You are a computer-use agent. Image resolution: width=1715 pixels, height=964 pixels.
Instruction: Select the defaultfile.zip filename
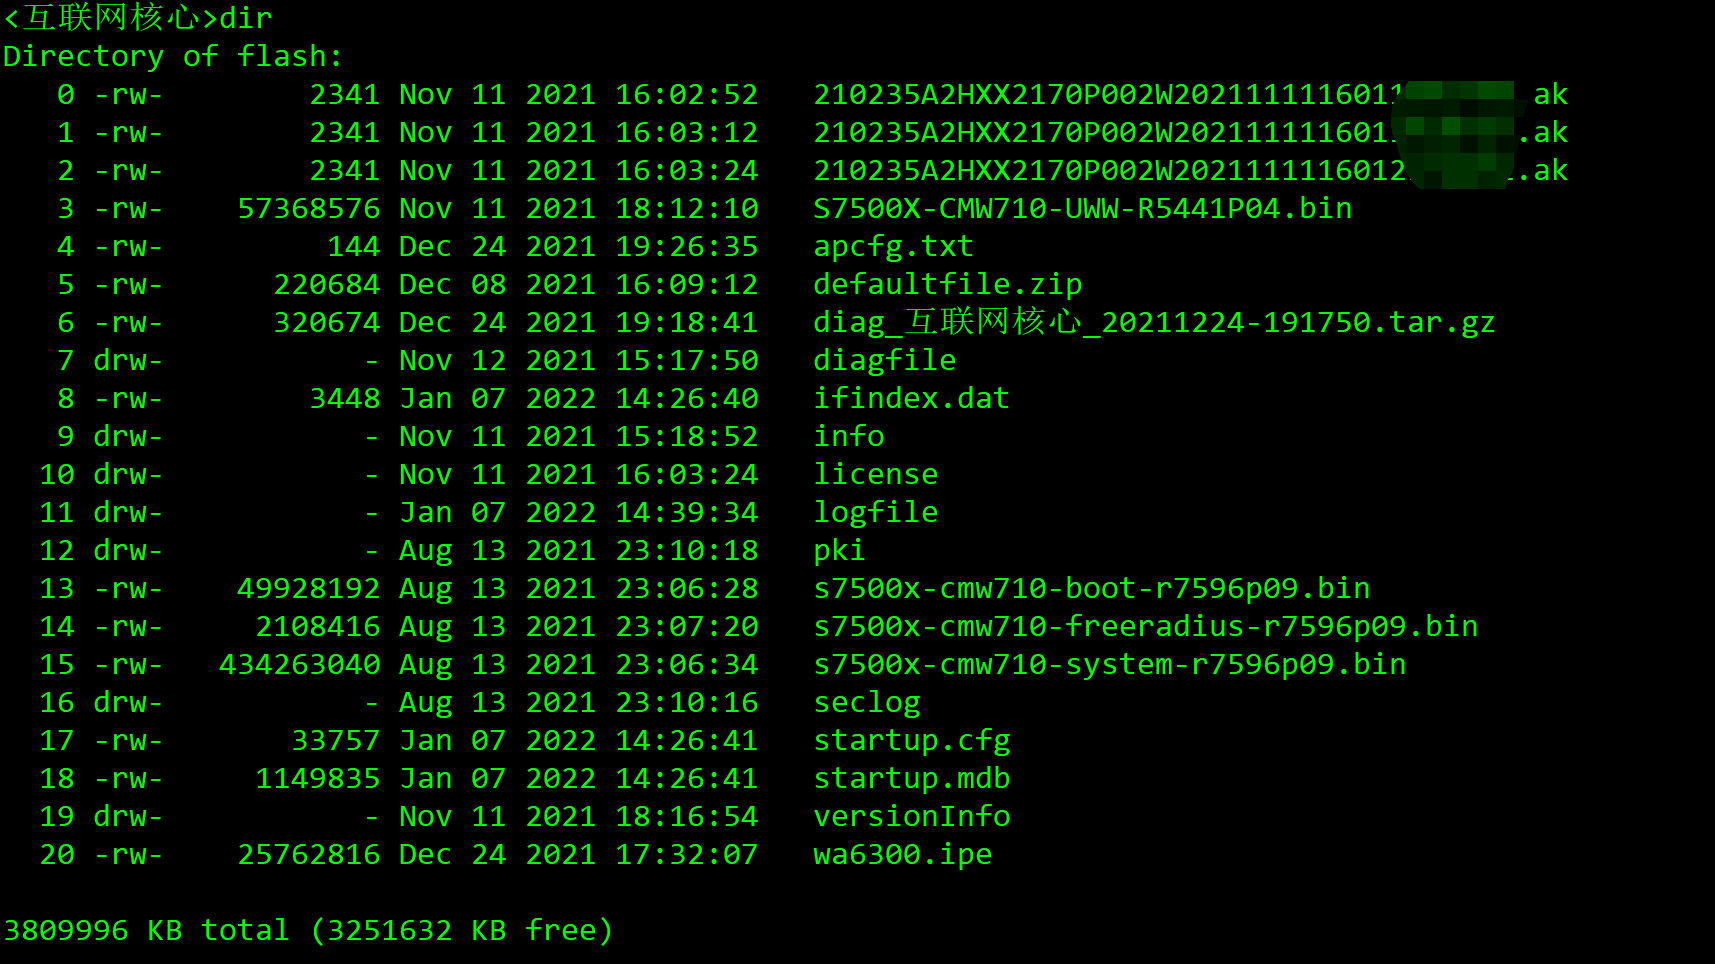(x=947, y=284)
